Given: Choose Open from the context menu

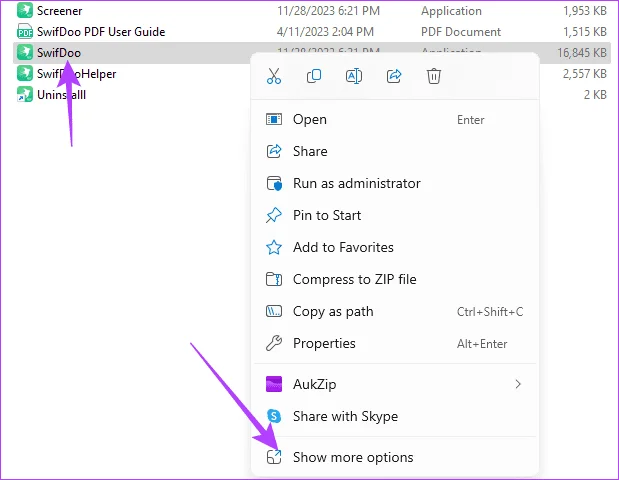Looking at the screenshot, I should (395, 120).
